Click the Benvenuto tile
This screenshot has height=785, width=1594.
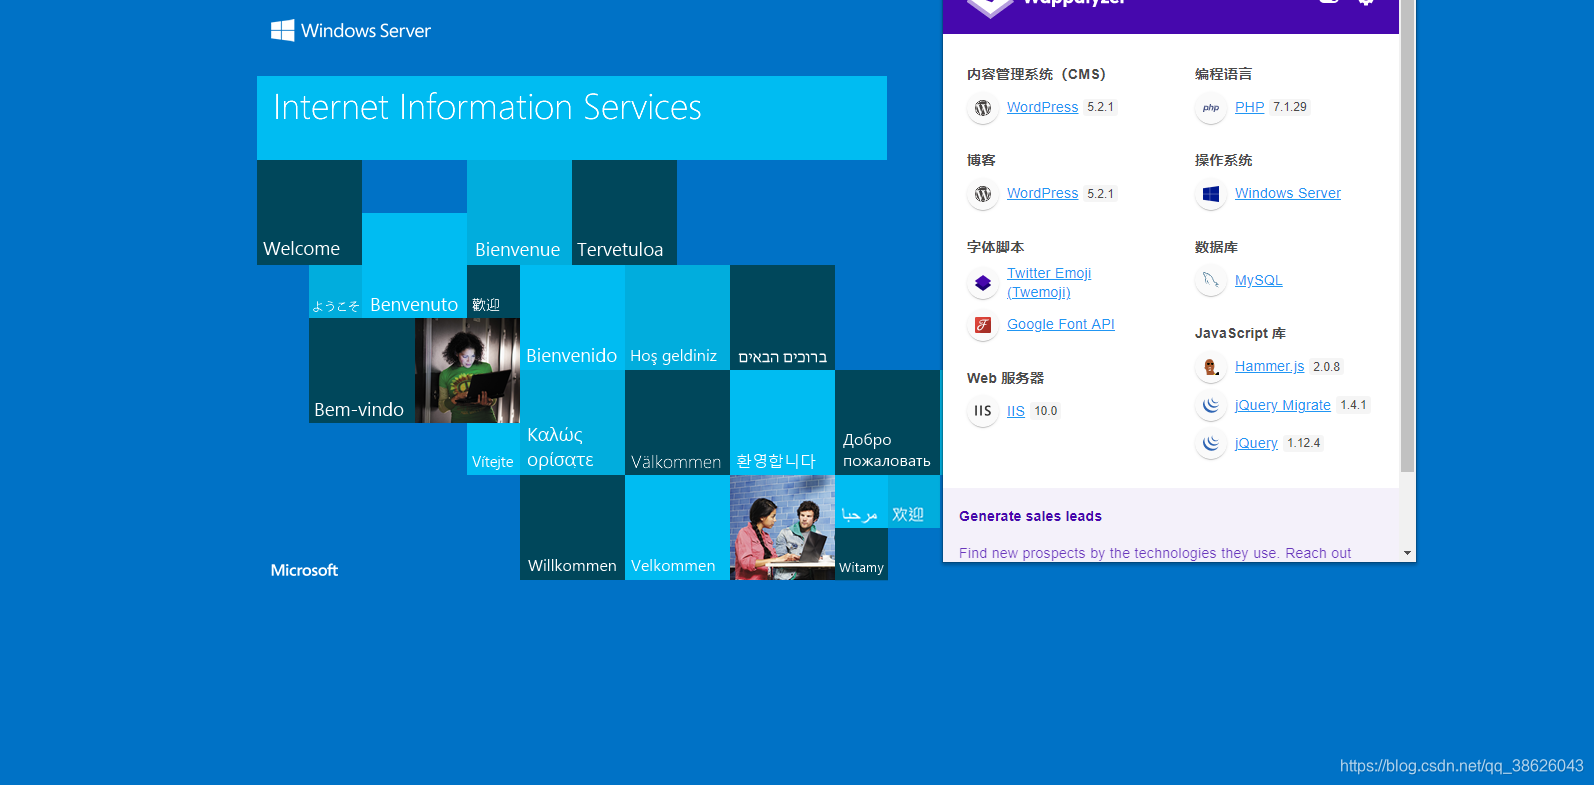(414, 265)
